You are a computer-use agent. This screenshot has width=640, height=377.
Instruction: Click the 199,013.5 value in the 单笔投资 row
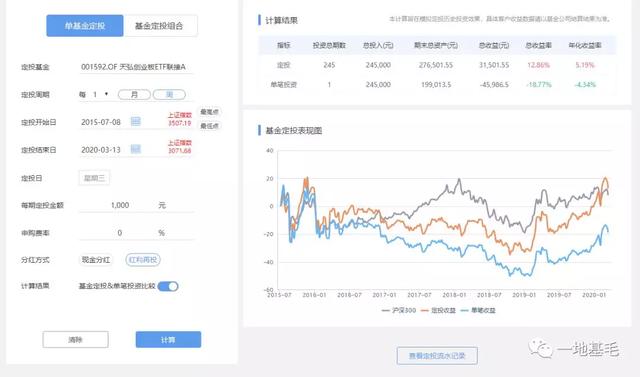coord(436,84)
